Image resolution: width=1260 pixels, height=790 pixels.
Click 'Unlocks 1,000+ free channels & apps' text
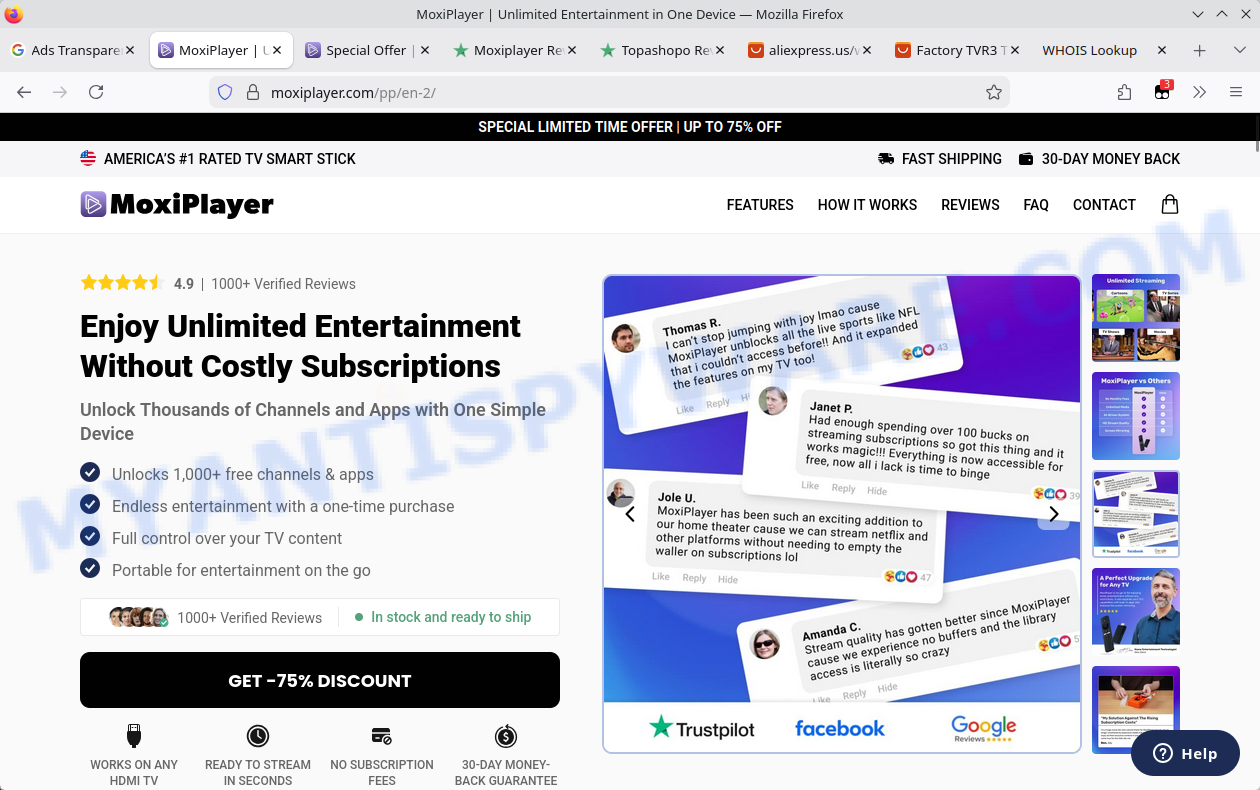243,474
